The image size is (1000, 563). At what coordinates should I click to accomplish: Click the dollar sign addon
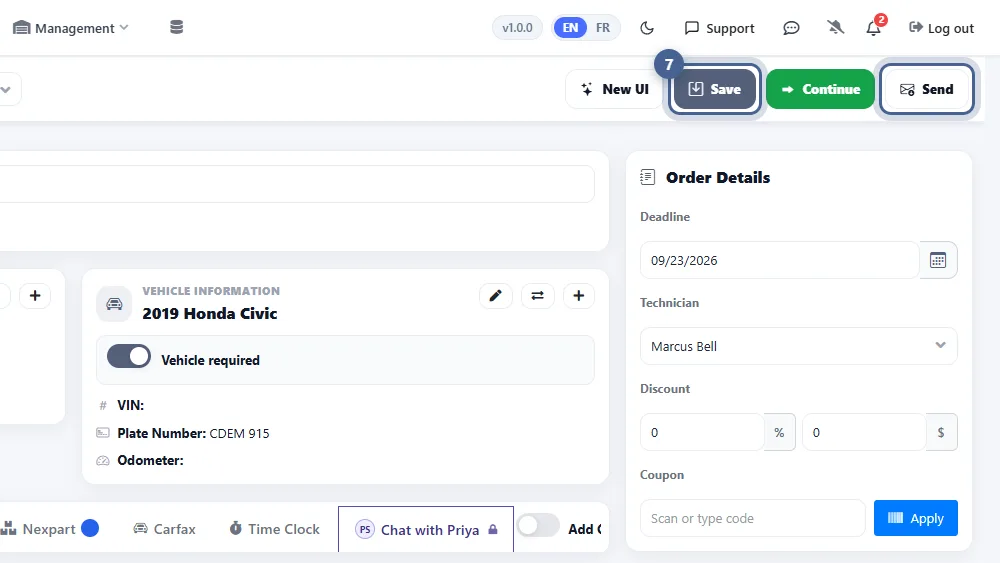[x=941, y=432]
